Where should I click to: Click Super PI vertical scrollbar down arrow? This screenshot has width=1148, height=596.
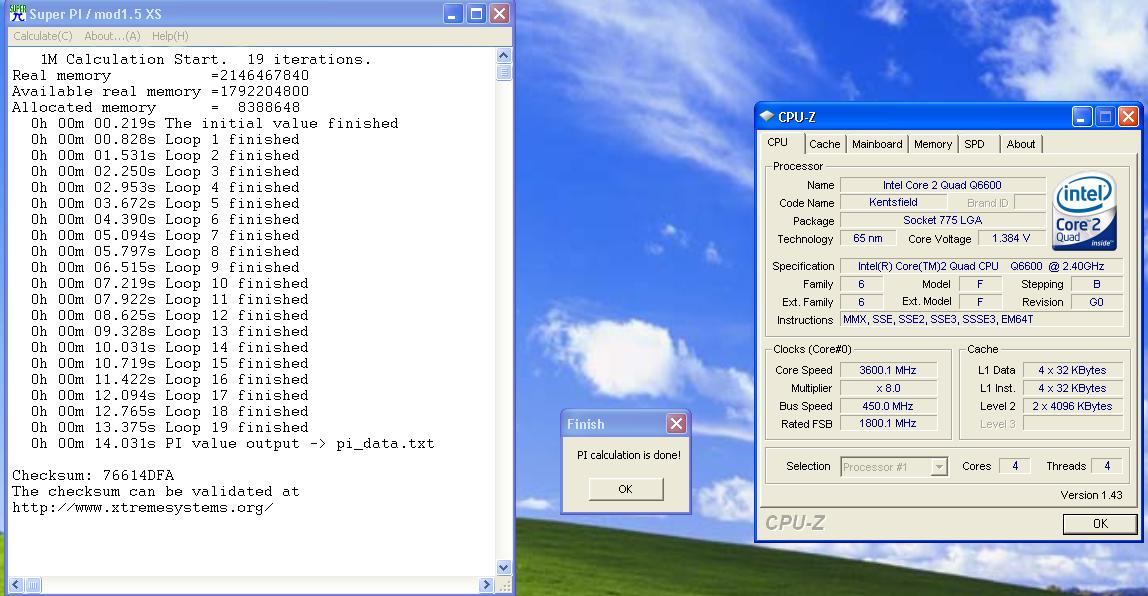pos(504,567)
